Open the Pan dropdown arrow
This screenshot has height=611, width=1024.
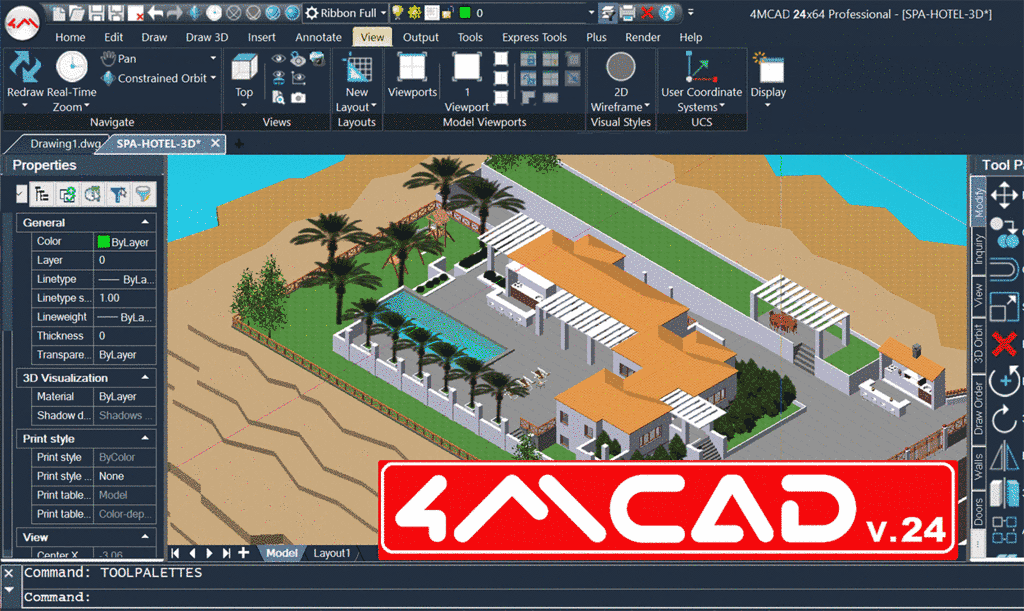[x=214, y=58]
